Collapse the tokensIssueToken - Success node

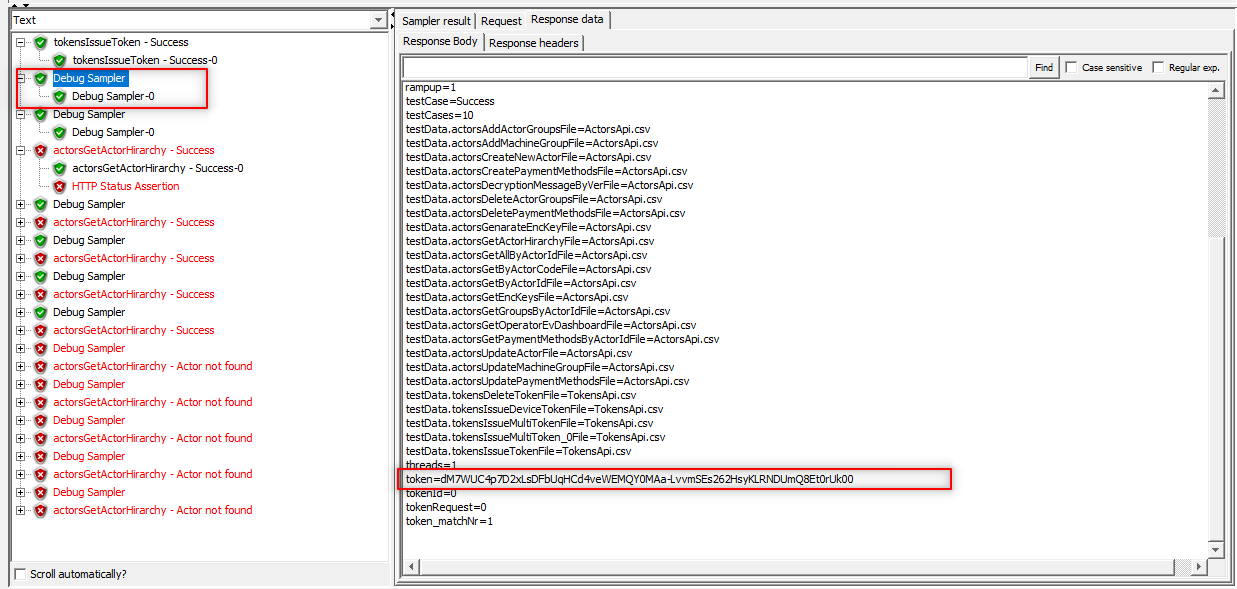click(21, 42)
